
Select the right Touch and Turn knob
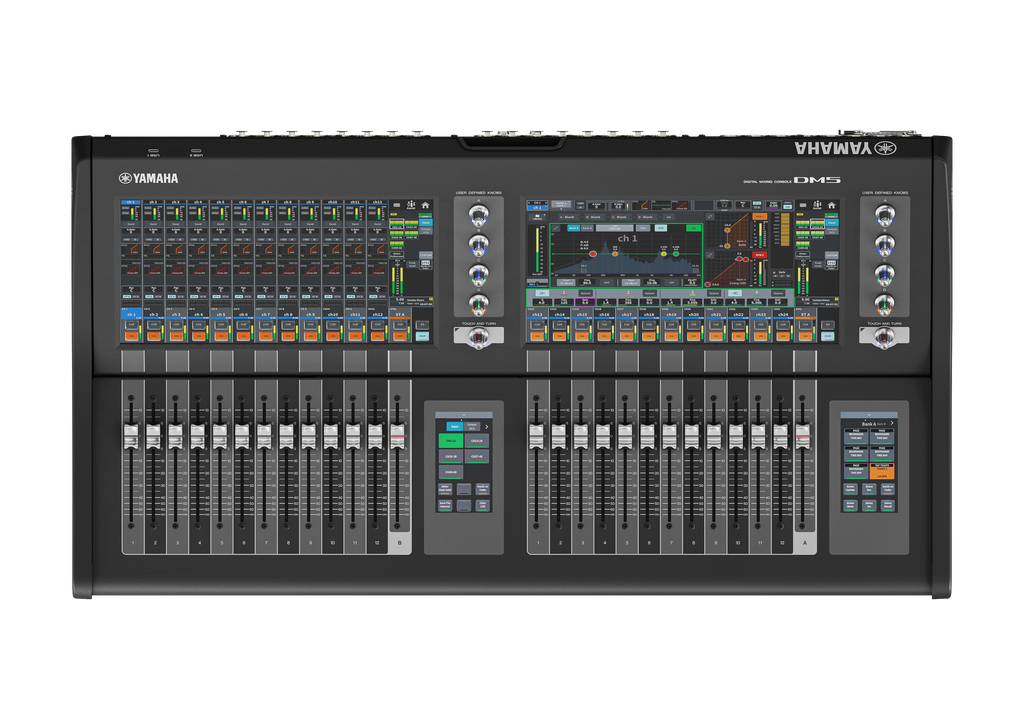885,338
